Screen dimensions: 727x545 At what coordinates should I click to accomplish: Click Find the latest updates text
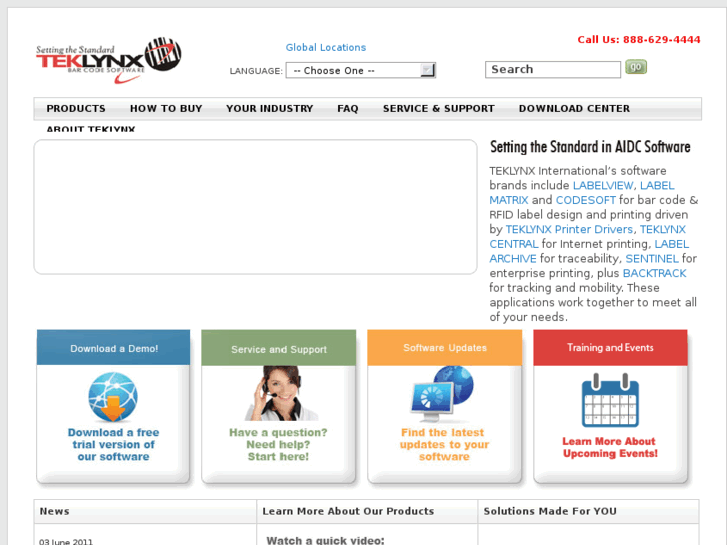(444, 444)
